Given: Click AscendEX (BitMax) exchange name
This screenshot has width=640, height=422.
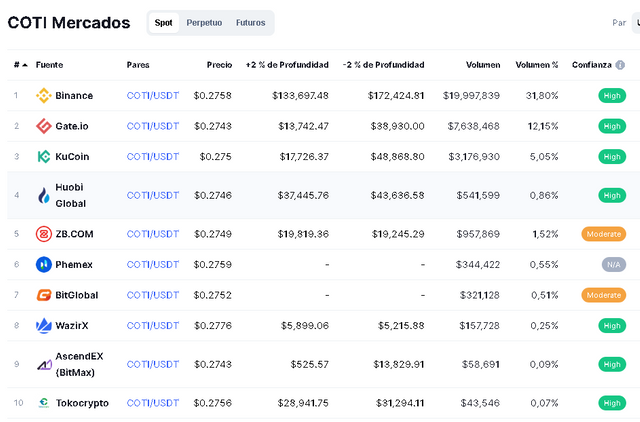Looking at the screenshot, I should (x=79, y=364).
